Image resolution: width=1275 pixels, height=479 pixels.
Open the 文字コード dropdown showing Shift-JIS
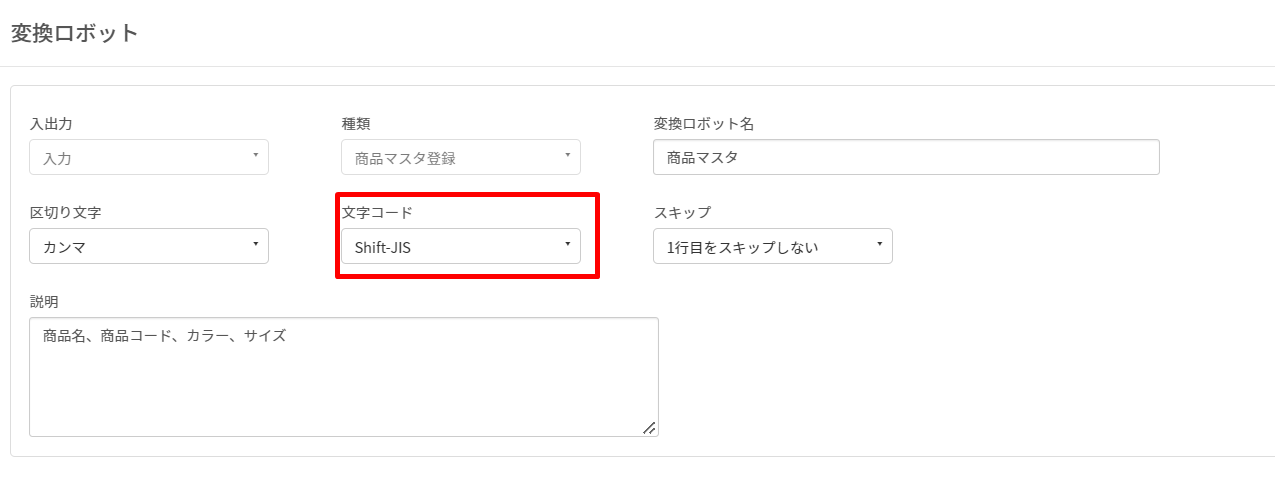click(x=461, y=246)
